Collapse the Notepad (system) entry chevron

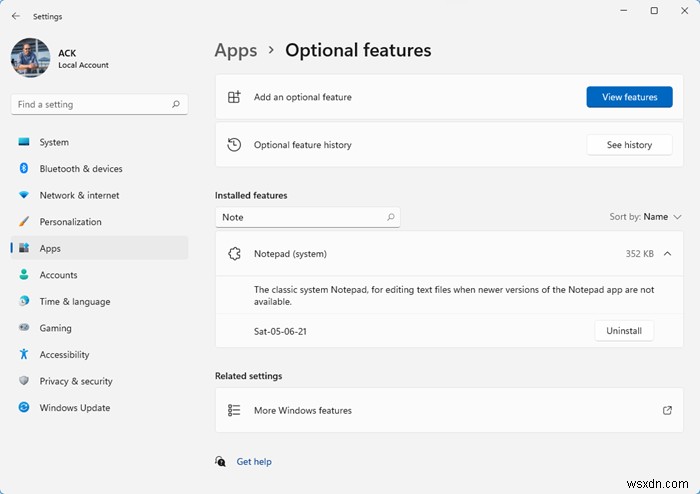[x=668, y=254]
